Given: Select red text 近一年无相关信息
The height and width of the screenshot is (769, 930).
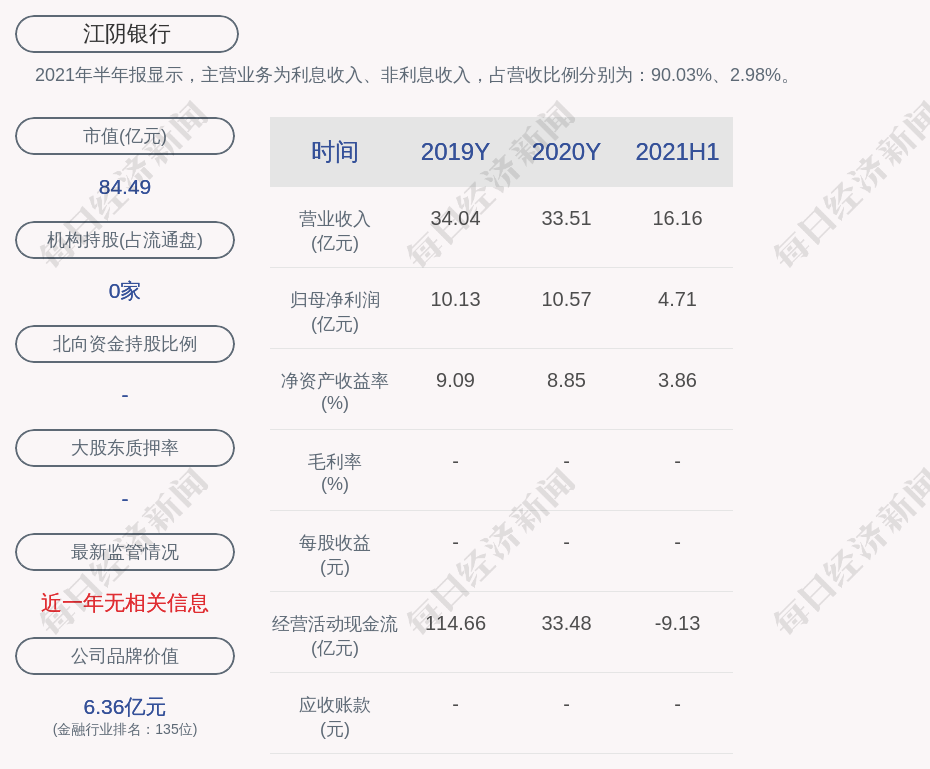Looking at the screenshot, I should click(x=125, y=603).
